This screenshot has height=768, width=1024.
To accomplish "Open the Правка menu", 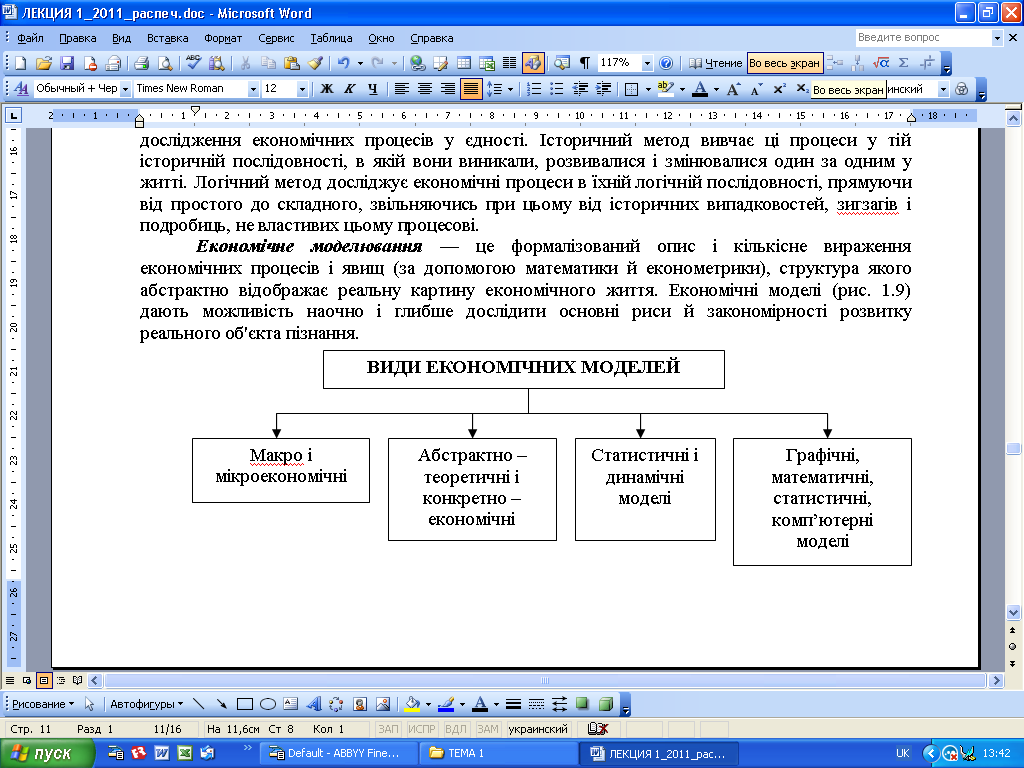I will coord(78,38).
